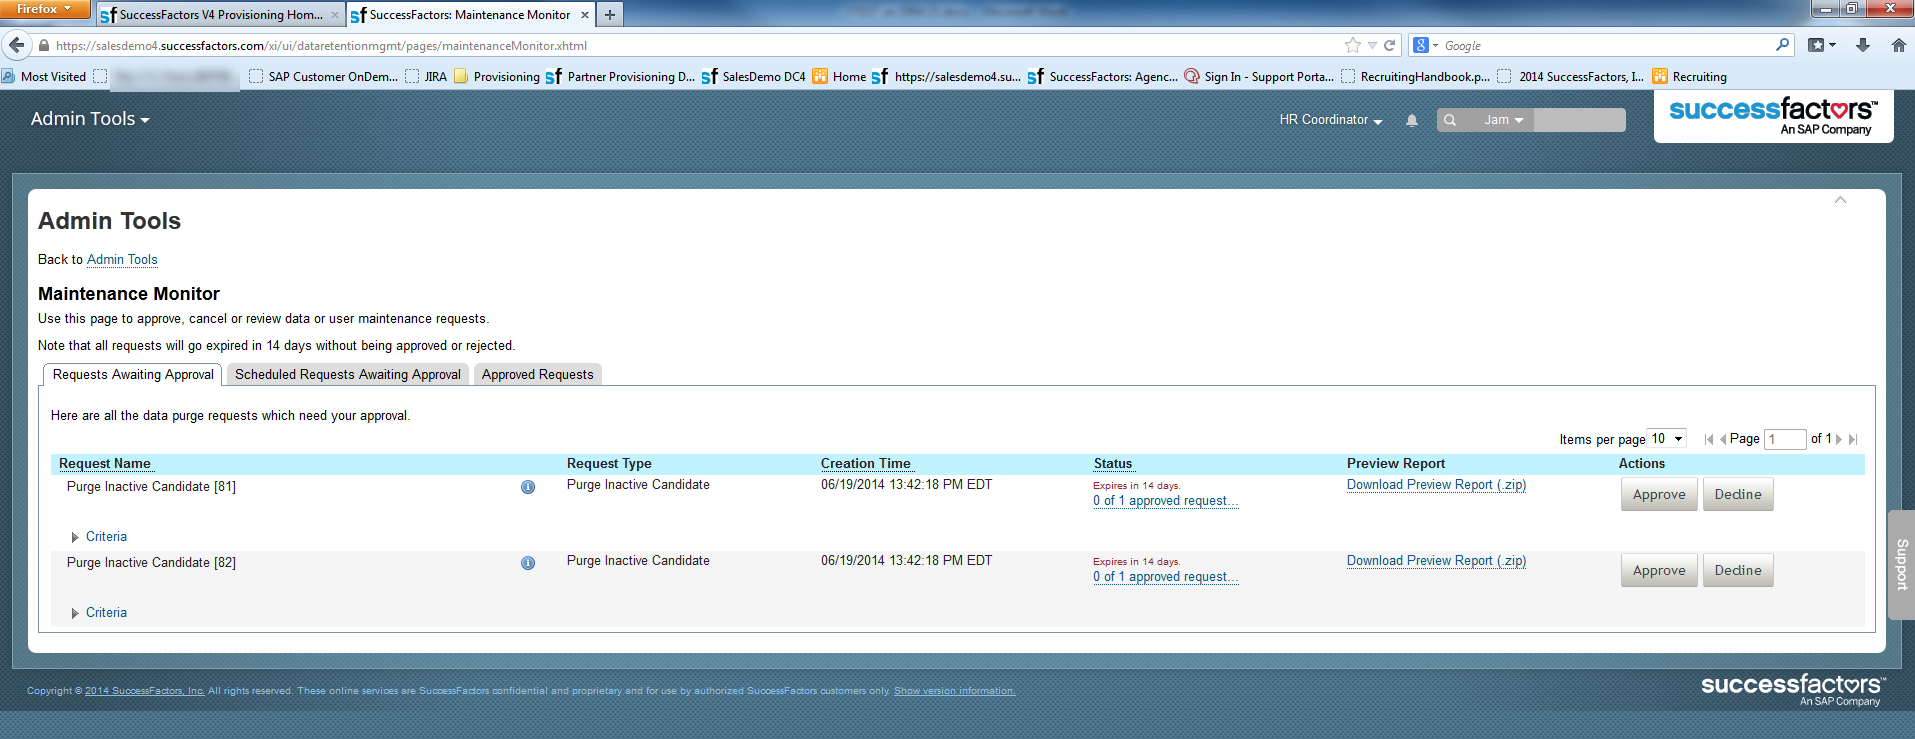This screenshot has height=739, width=1915.
Task: Open the bookmarks menu toolbar icon
Action: (1822, 45)
